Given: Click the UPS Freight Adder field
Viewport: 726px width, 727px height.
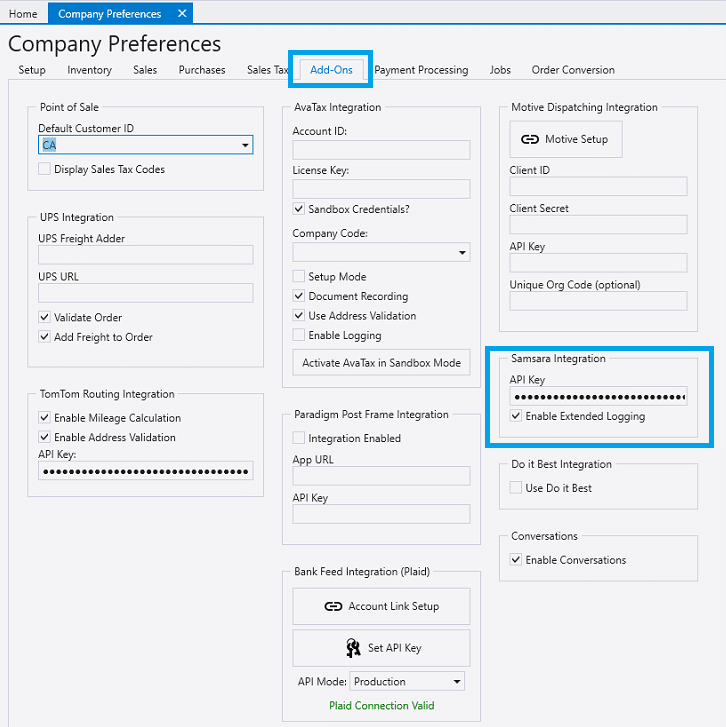Looking at the screenshot, I should click(x=145, y=255).
